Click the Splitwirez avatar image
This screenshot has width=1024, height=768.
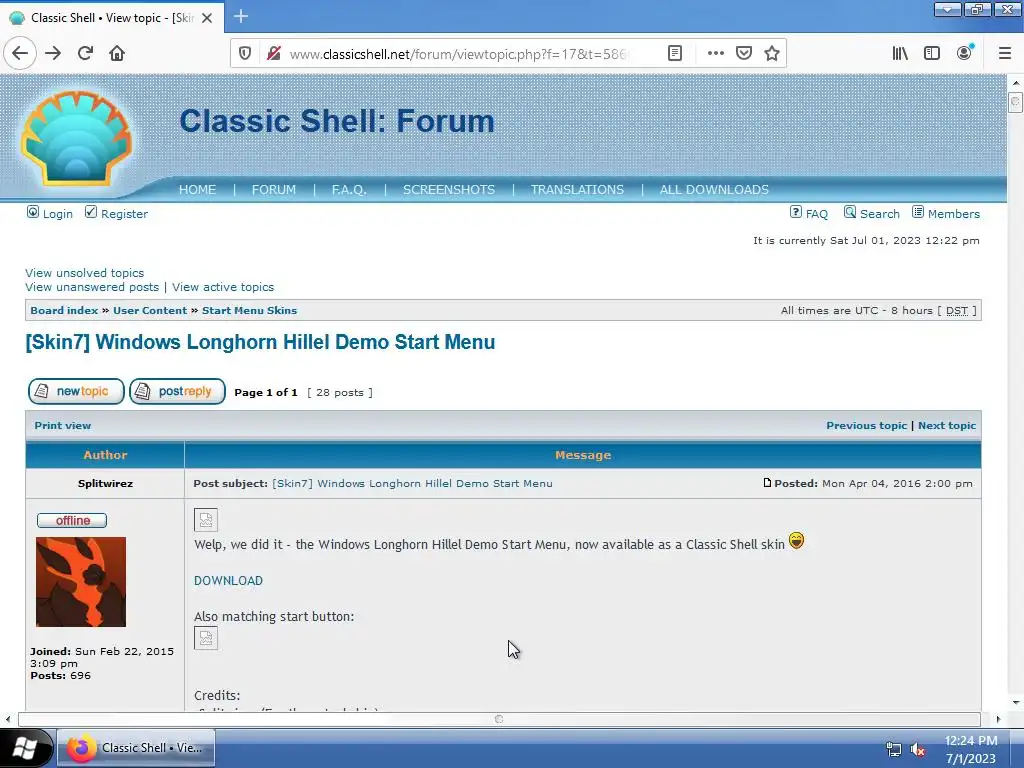pyautogui.click(x=81, y=582)
